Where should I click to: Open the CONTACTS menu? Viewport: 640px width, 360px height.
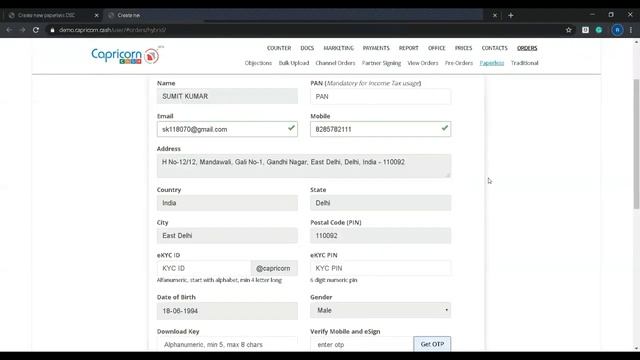click(x=494, y=48)
